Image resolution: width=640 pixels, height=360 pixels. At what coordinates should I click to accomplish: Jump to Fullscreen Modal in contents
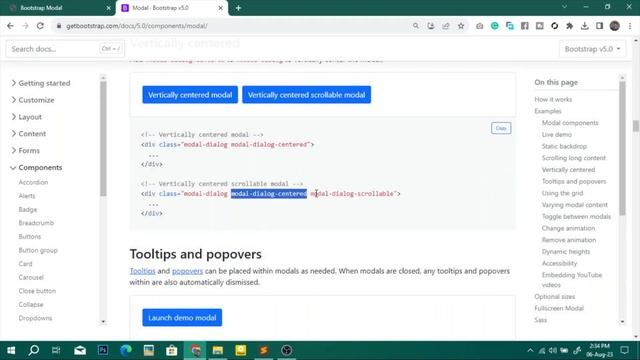pos(559,309)
